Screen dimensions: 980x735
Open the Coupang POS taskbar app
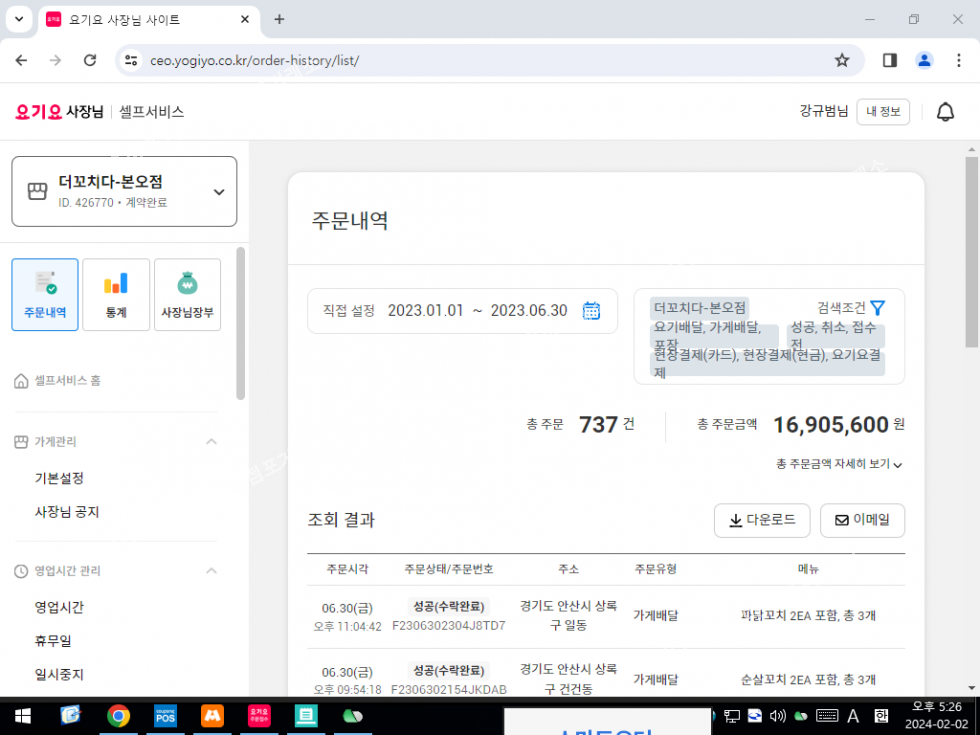tap(166, 716)
